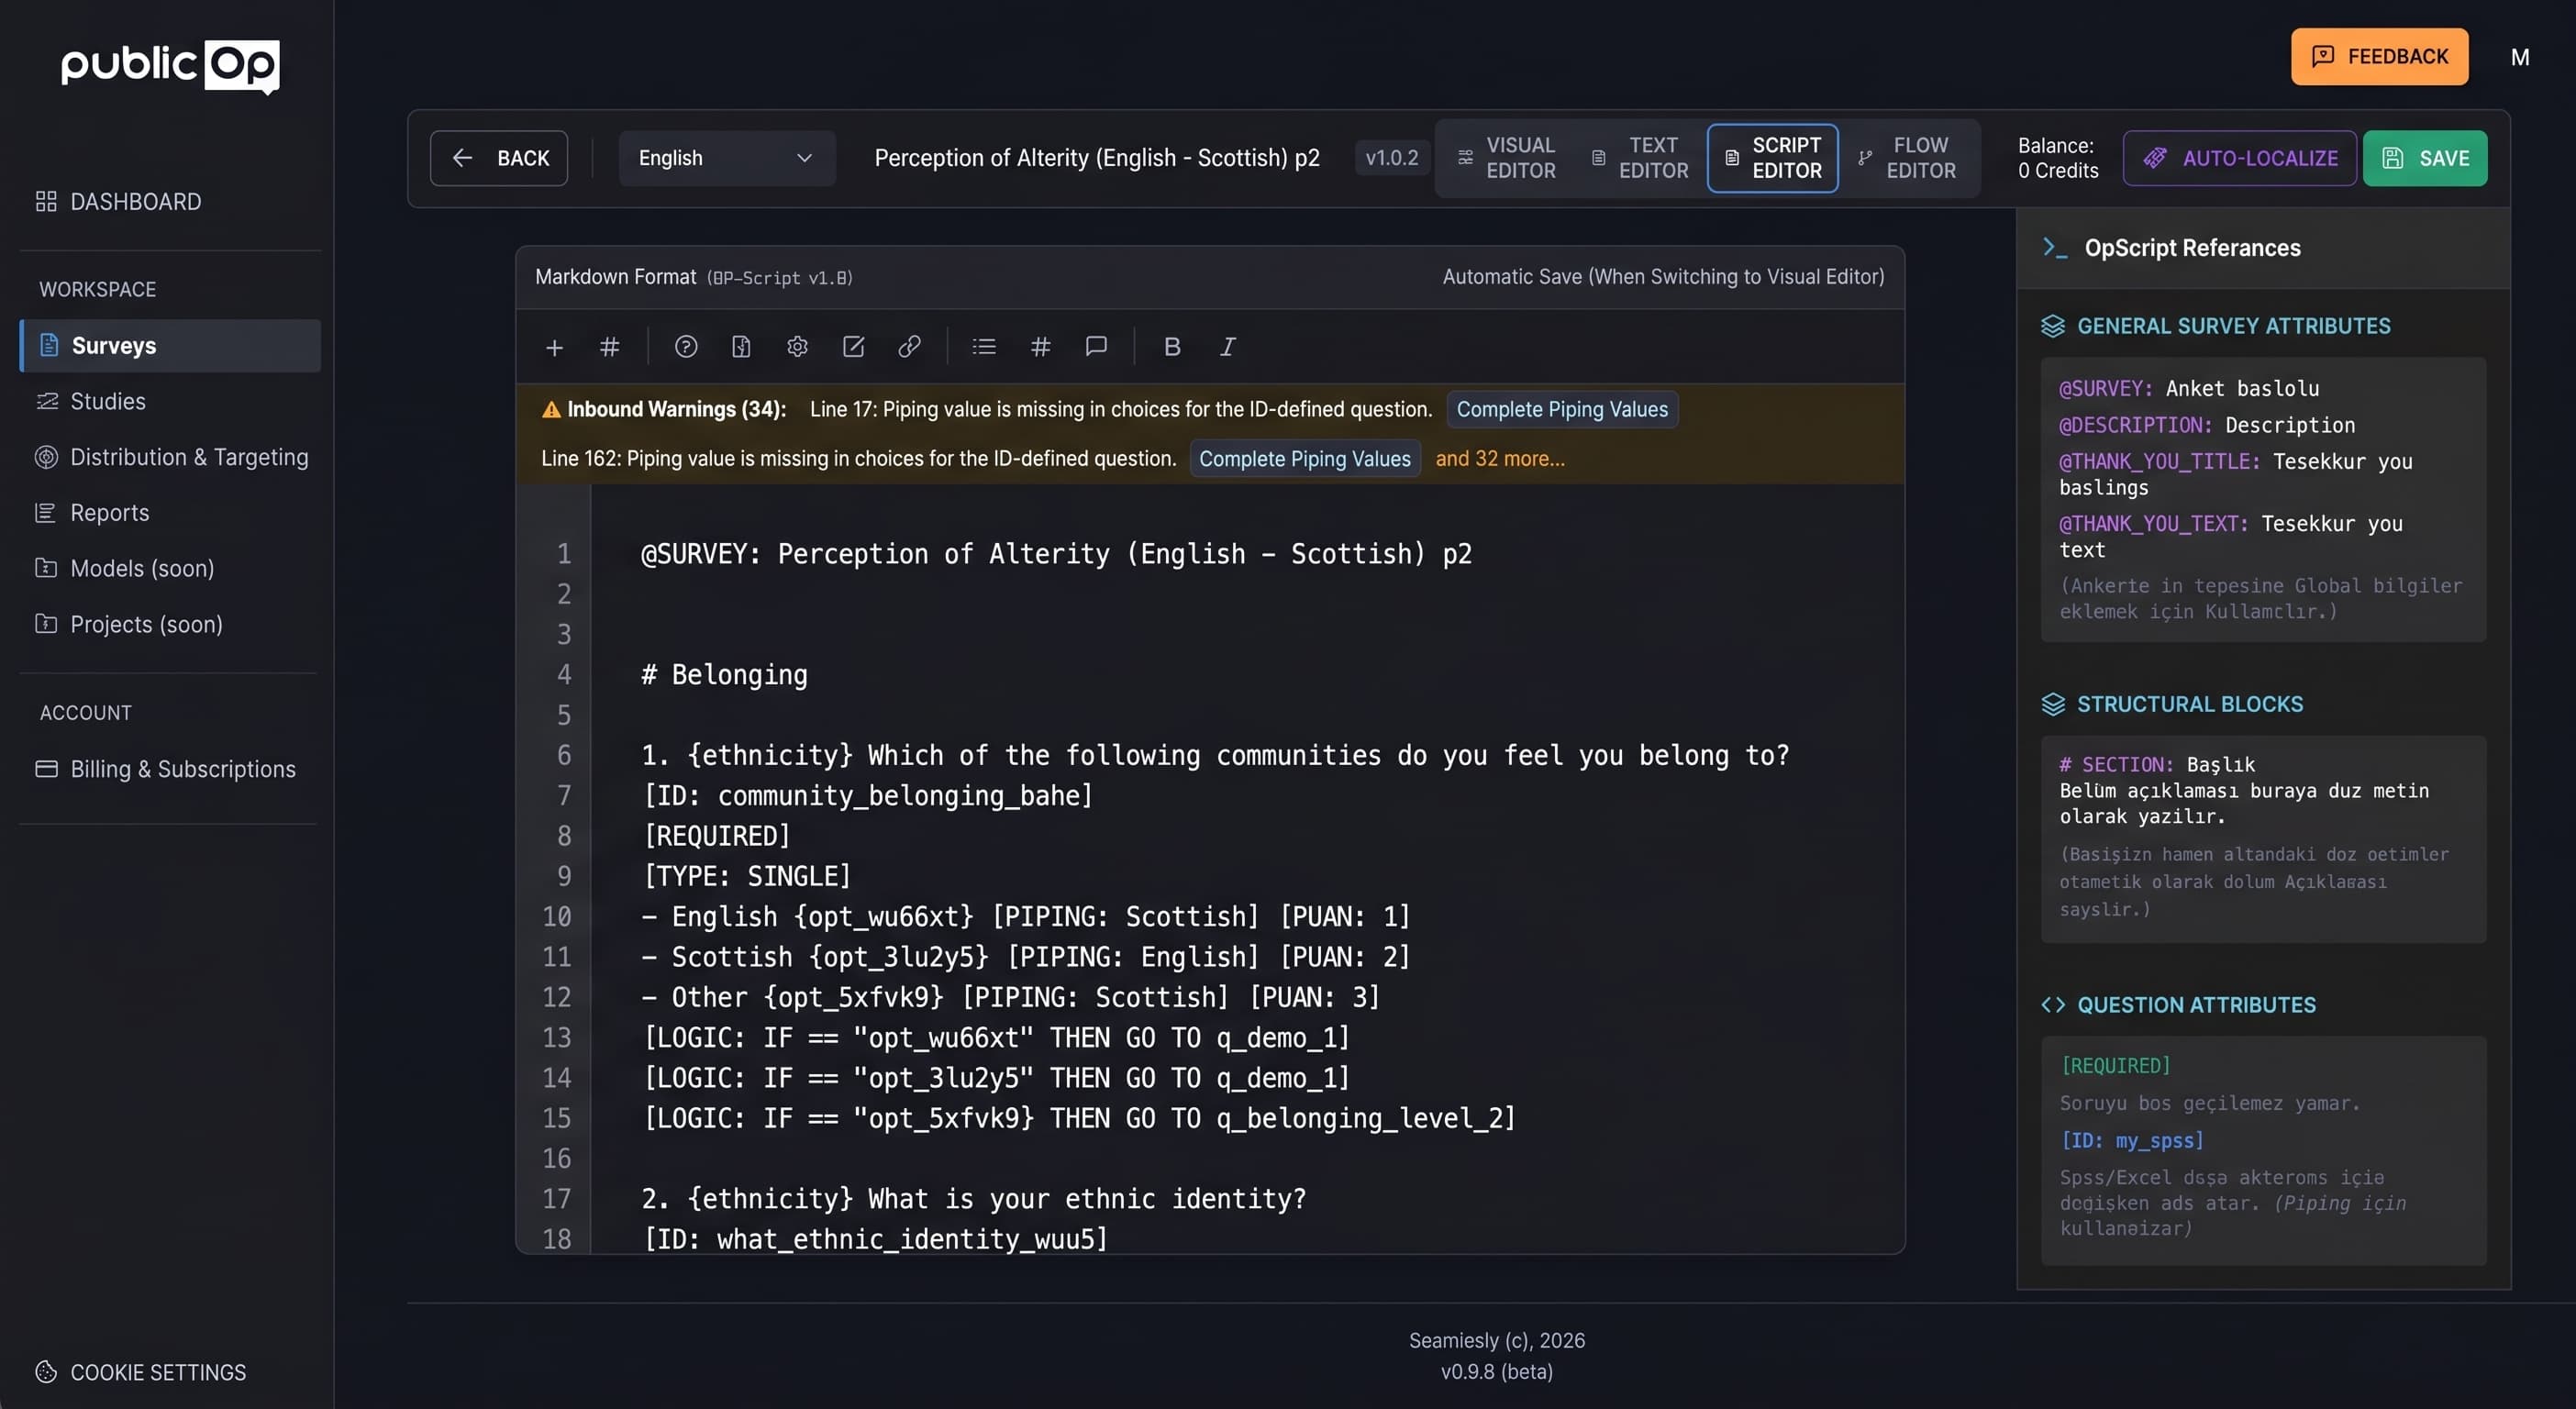The image size is (2576, 1409).
Task: Click the gear settings icon in toolbar
Action: tap(797, 347)
